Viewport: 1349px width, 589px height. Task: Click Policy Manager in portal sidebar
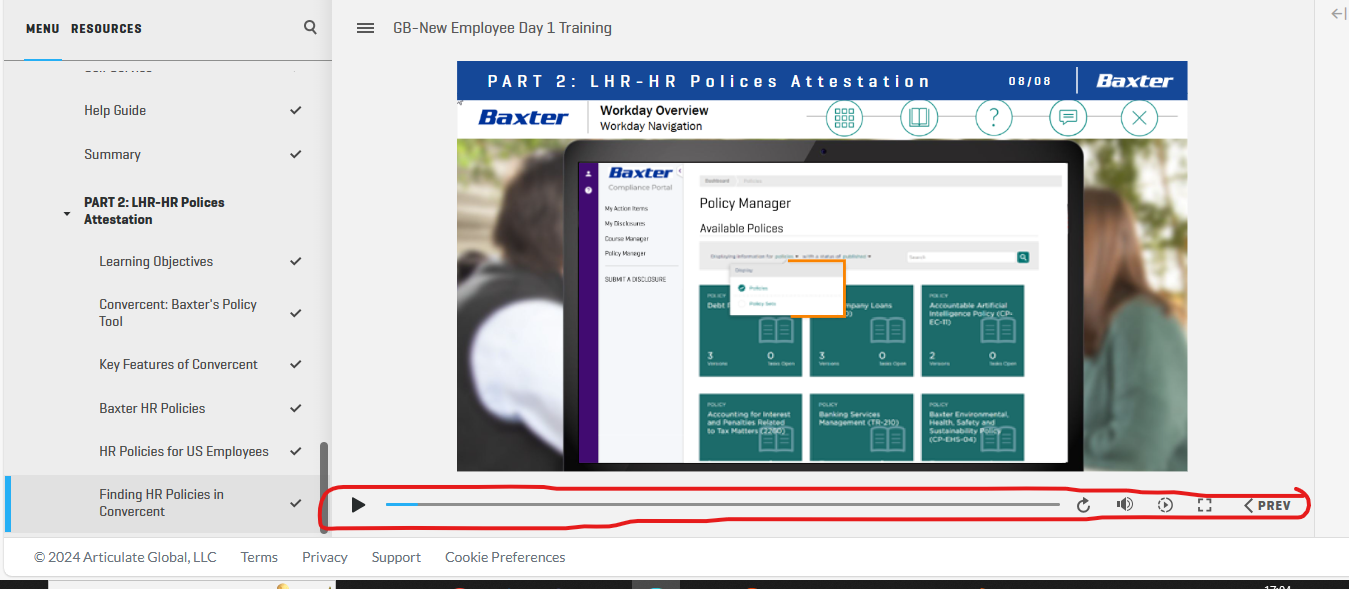[x=625, y=253]
